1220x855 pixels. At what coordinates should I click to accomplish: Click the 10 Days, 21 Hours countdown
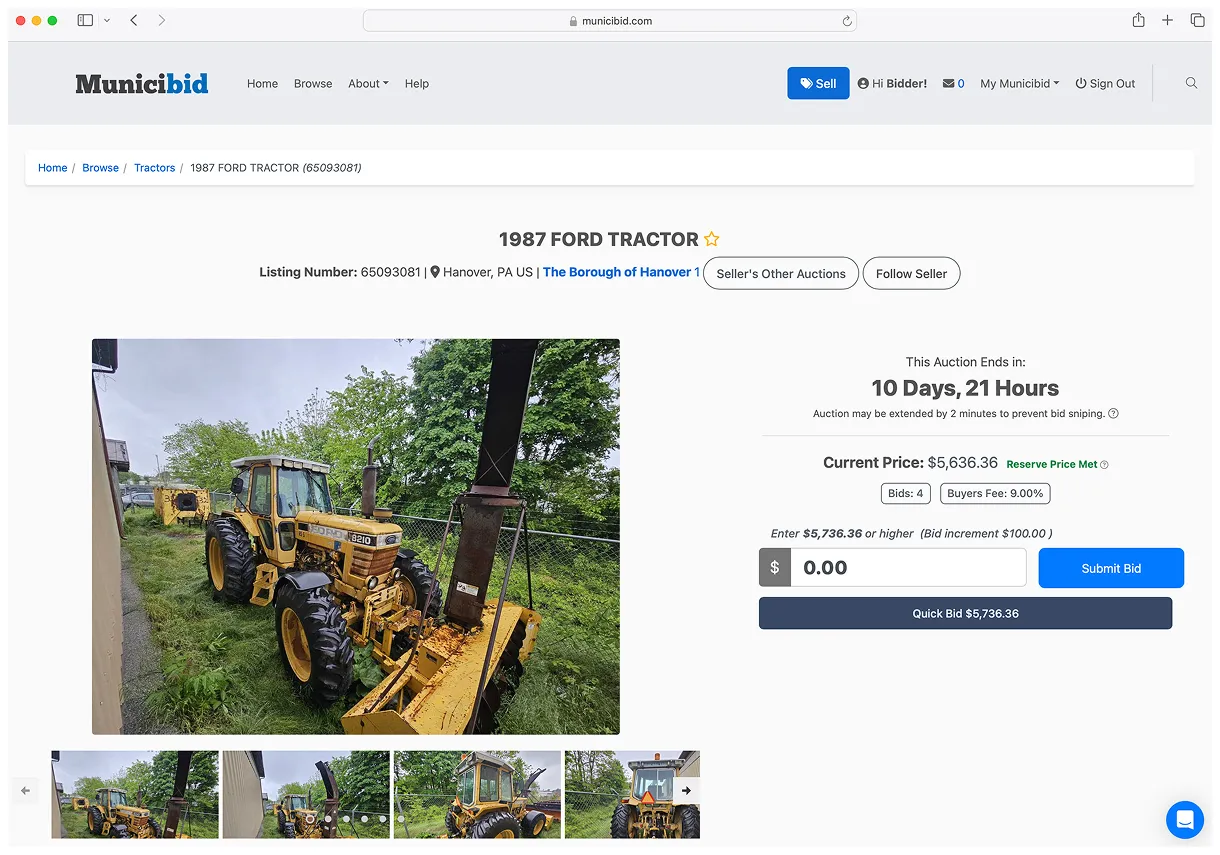[965, 388]
